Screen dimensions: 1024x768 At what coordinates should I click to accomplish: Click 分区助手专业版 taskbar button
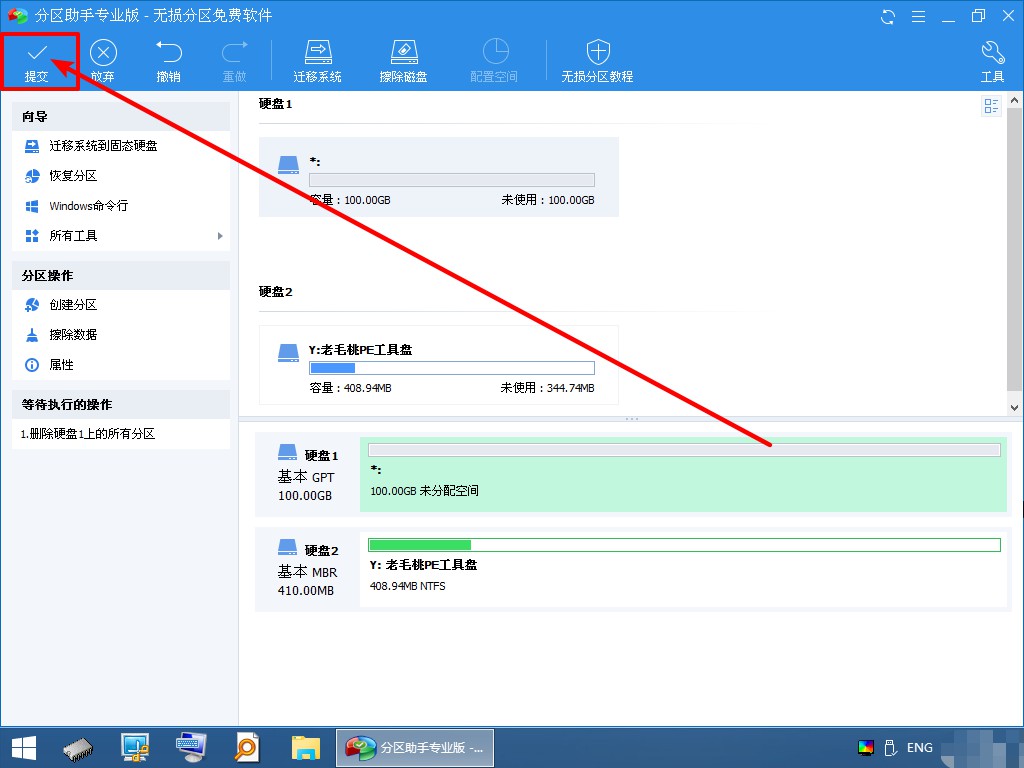pyautogui.click(x=415, y=748)
